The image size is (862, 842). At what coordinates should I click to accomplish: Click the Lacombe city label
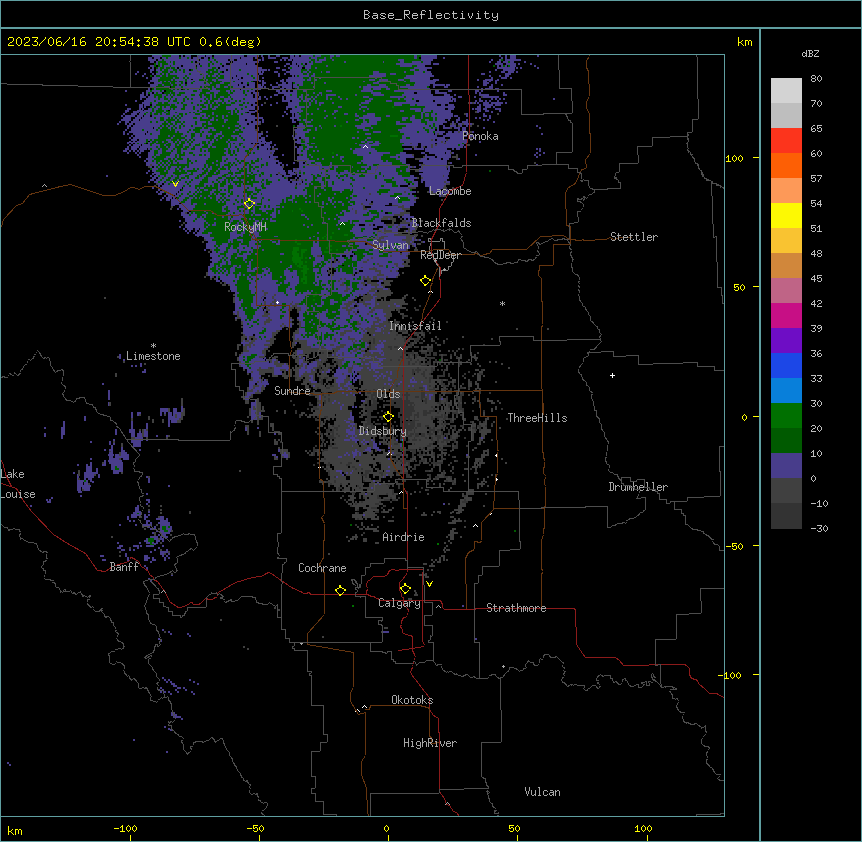[450, 191]
